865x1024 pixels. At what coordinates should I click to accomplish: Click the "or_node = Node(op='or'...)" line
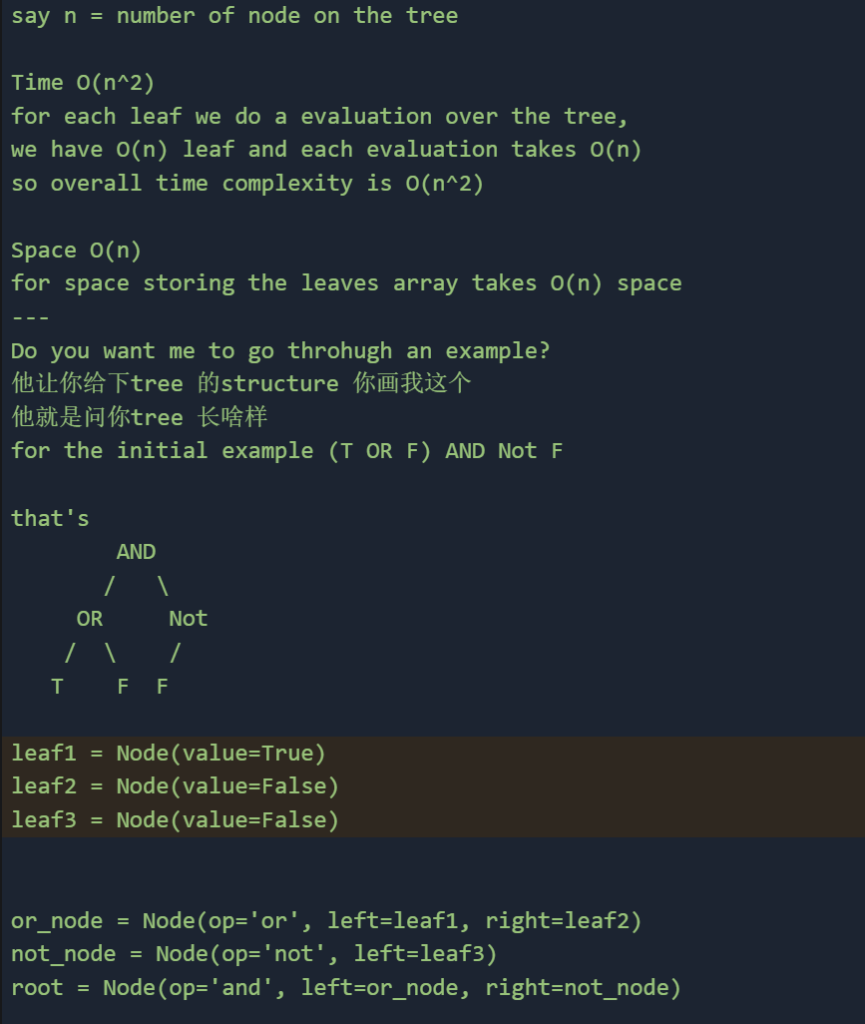pyautogui.click(x=326, y=921)
